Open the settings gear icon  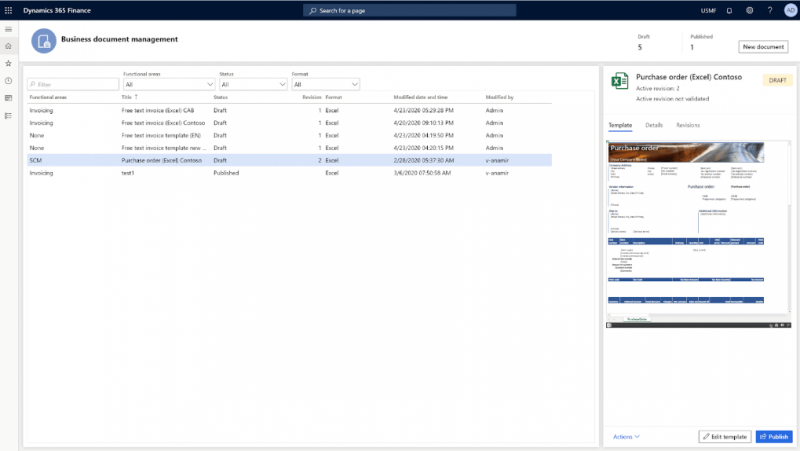coord(749,10)
